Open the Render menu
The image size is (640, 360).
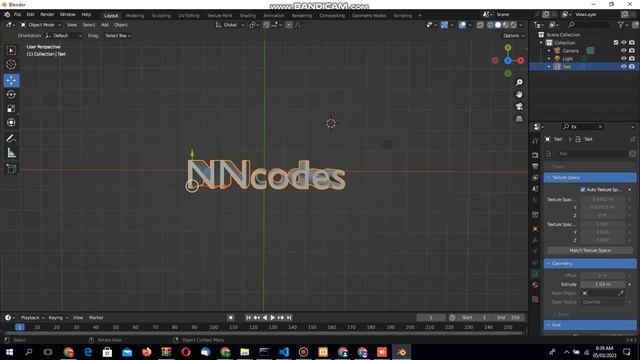(x=47, y=14)
